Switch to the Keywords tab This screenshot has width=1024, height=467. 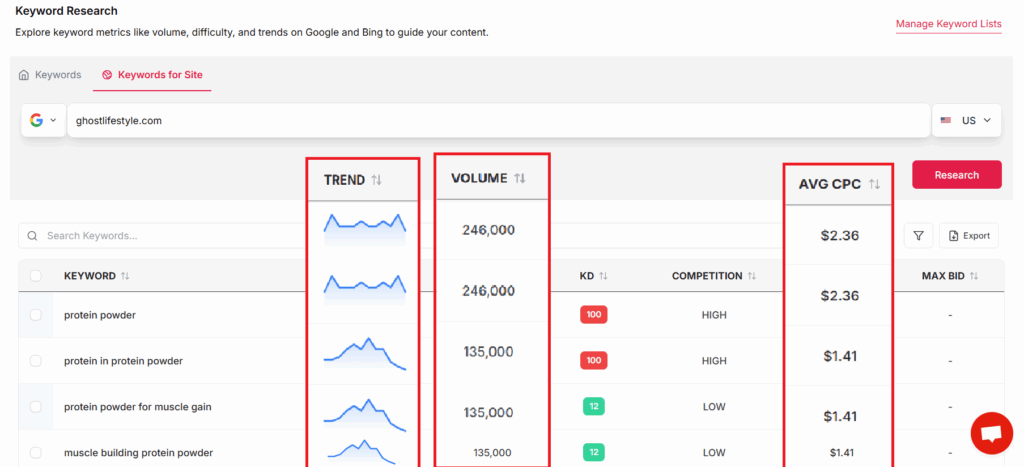coord(50,74)
